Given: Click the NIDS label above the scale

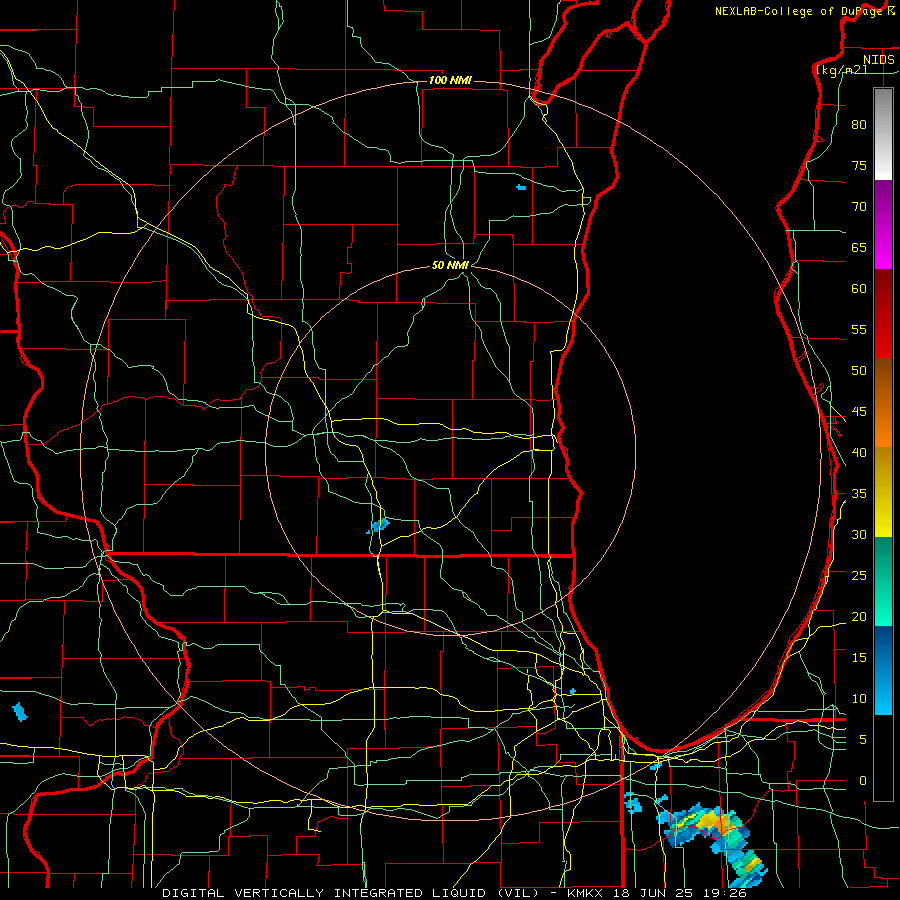Looking at the screenshot, I should [x=879, y=60].
